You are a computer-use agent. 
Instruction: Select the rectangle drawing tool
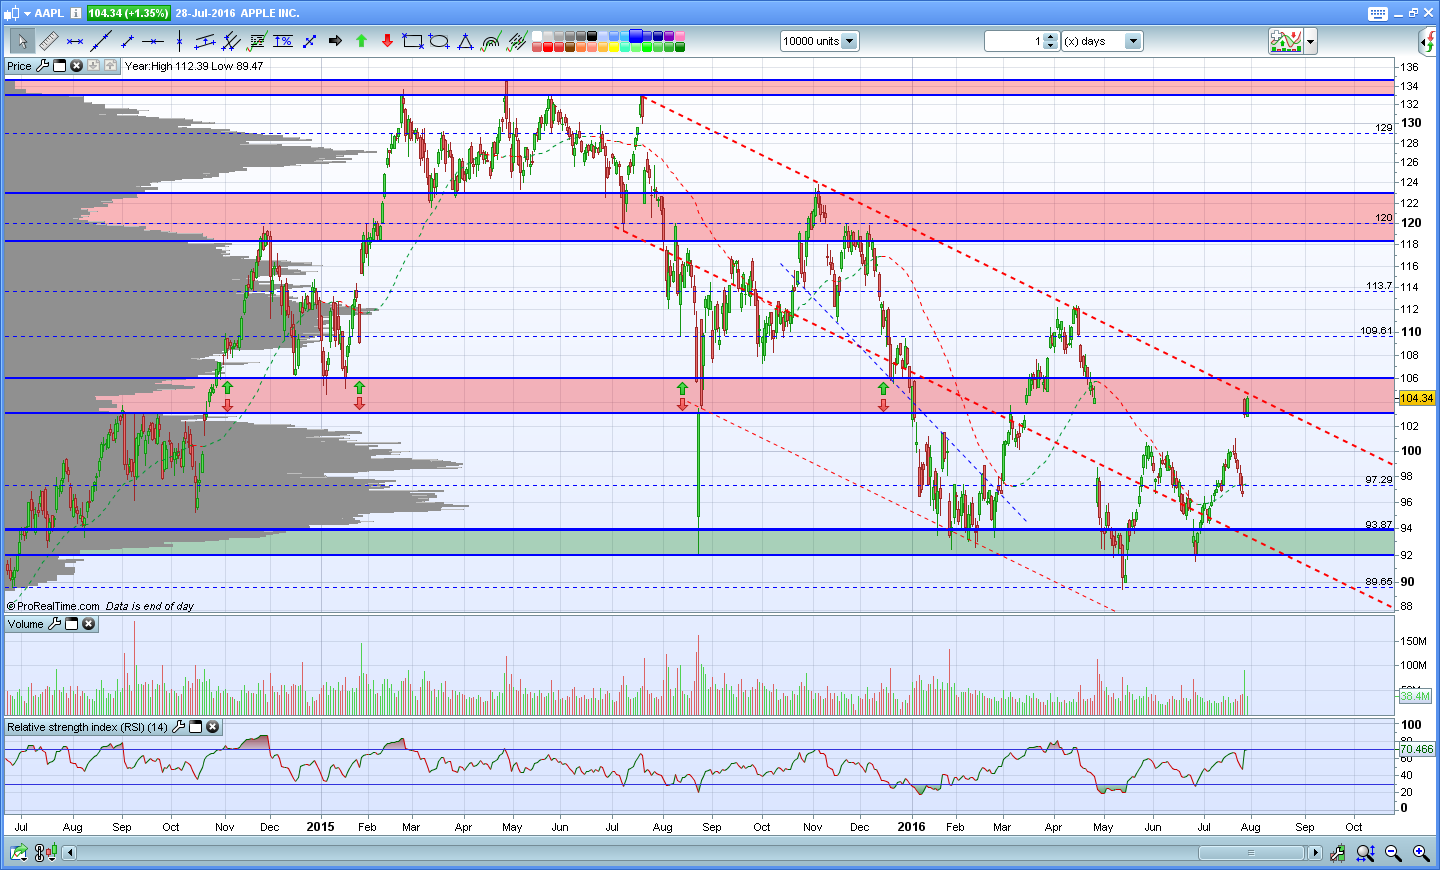[x=413, y=41]
